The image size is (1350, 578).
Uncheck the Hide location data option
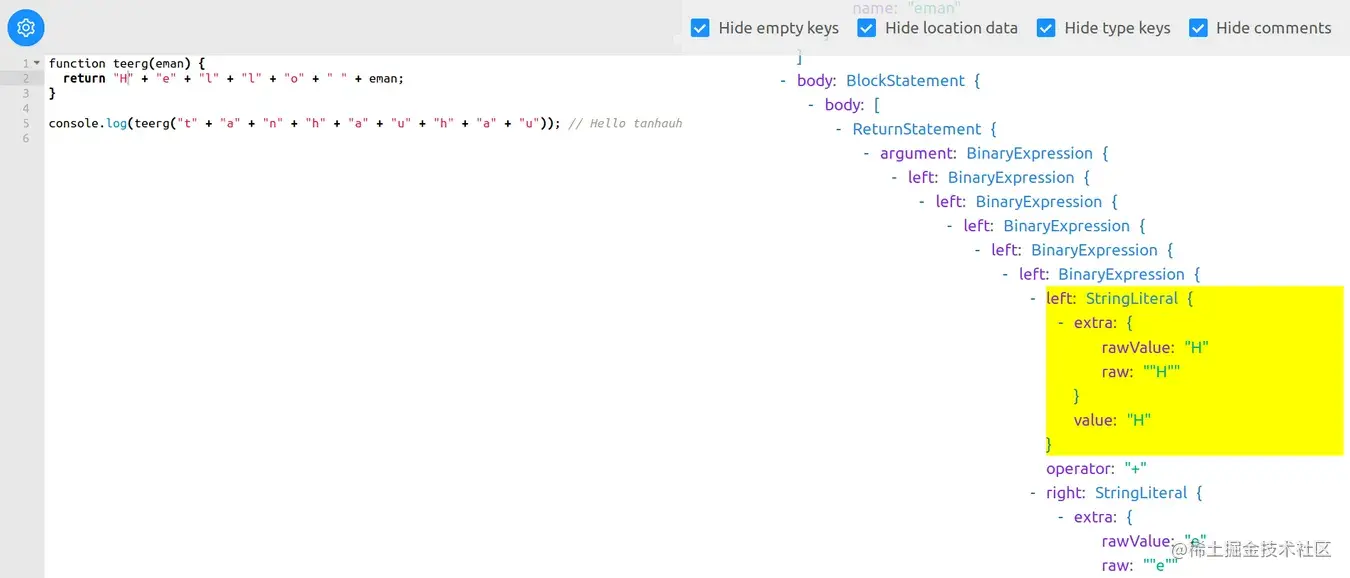[x=866, y=28]
